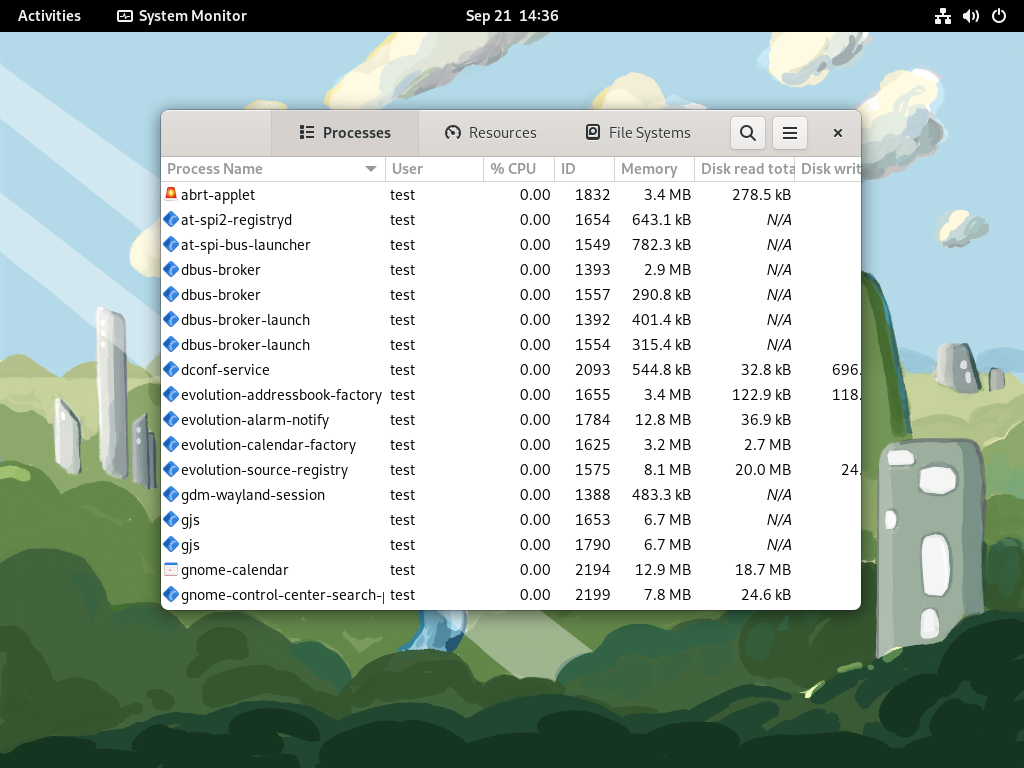Click the gnome-control-center-search process icon
The width and height of the screenshot is (1024, 768).
171,594
